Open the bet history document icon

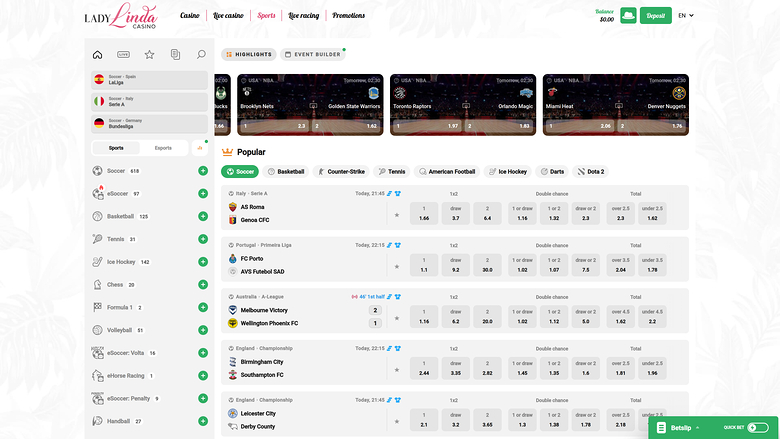tap(175, 55)
